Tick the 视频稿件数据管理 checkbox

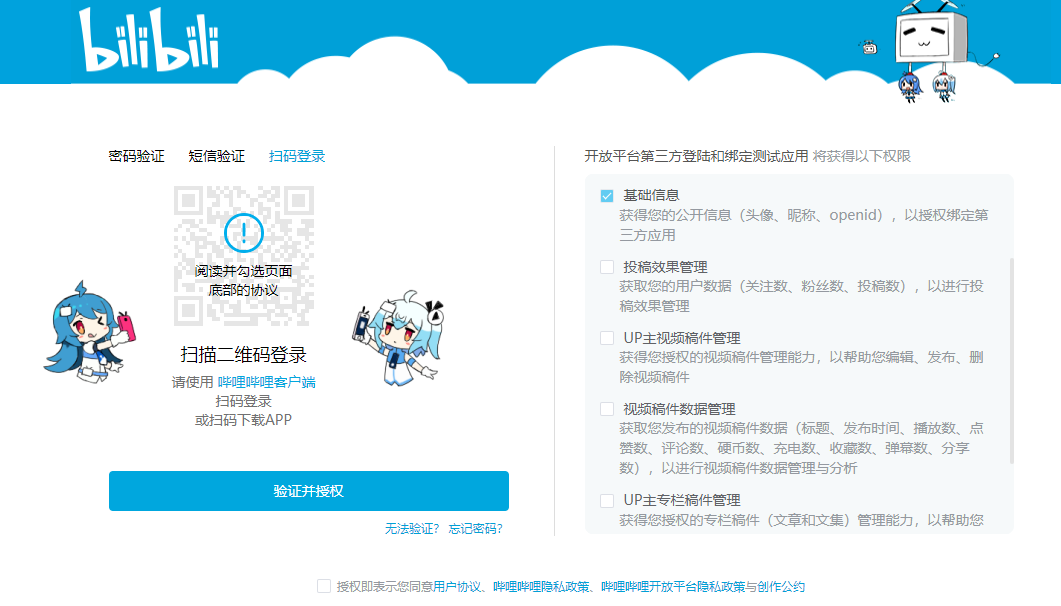(x=607, y=409)
